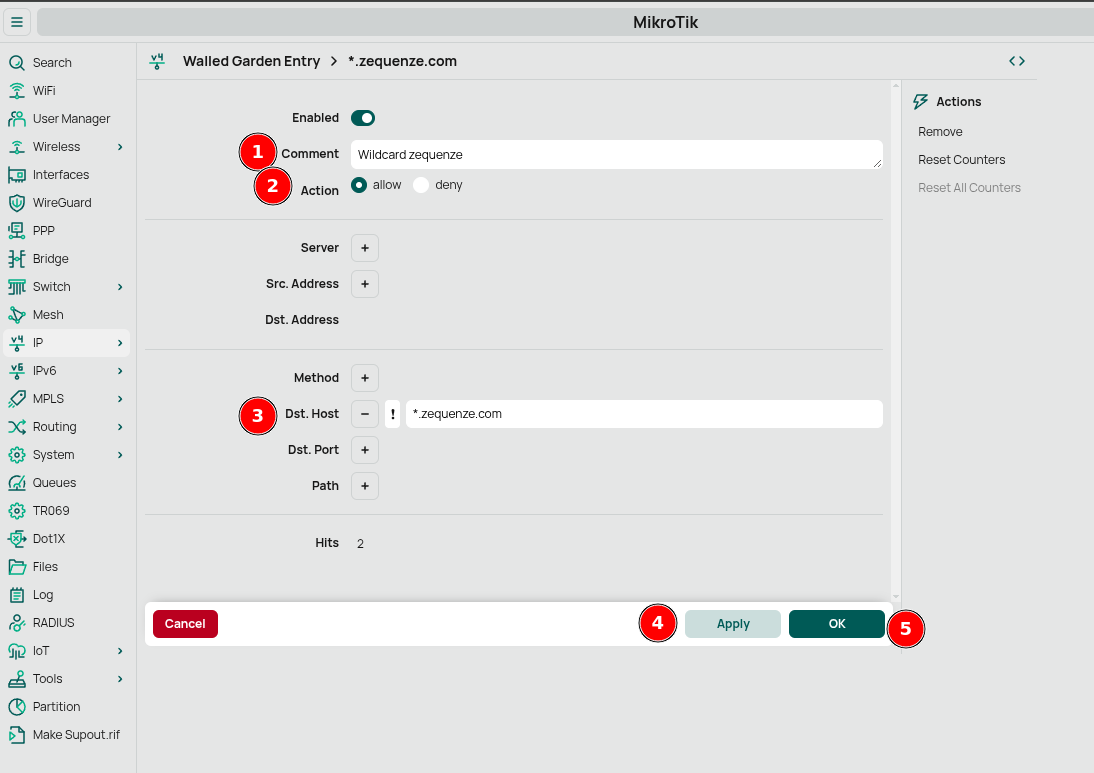Image resolution: width=1094 pixels, height=773 pixels.
Task: Click the Actions lightning bolt icon
Action: (x=920, y=101)
